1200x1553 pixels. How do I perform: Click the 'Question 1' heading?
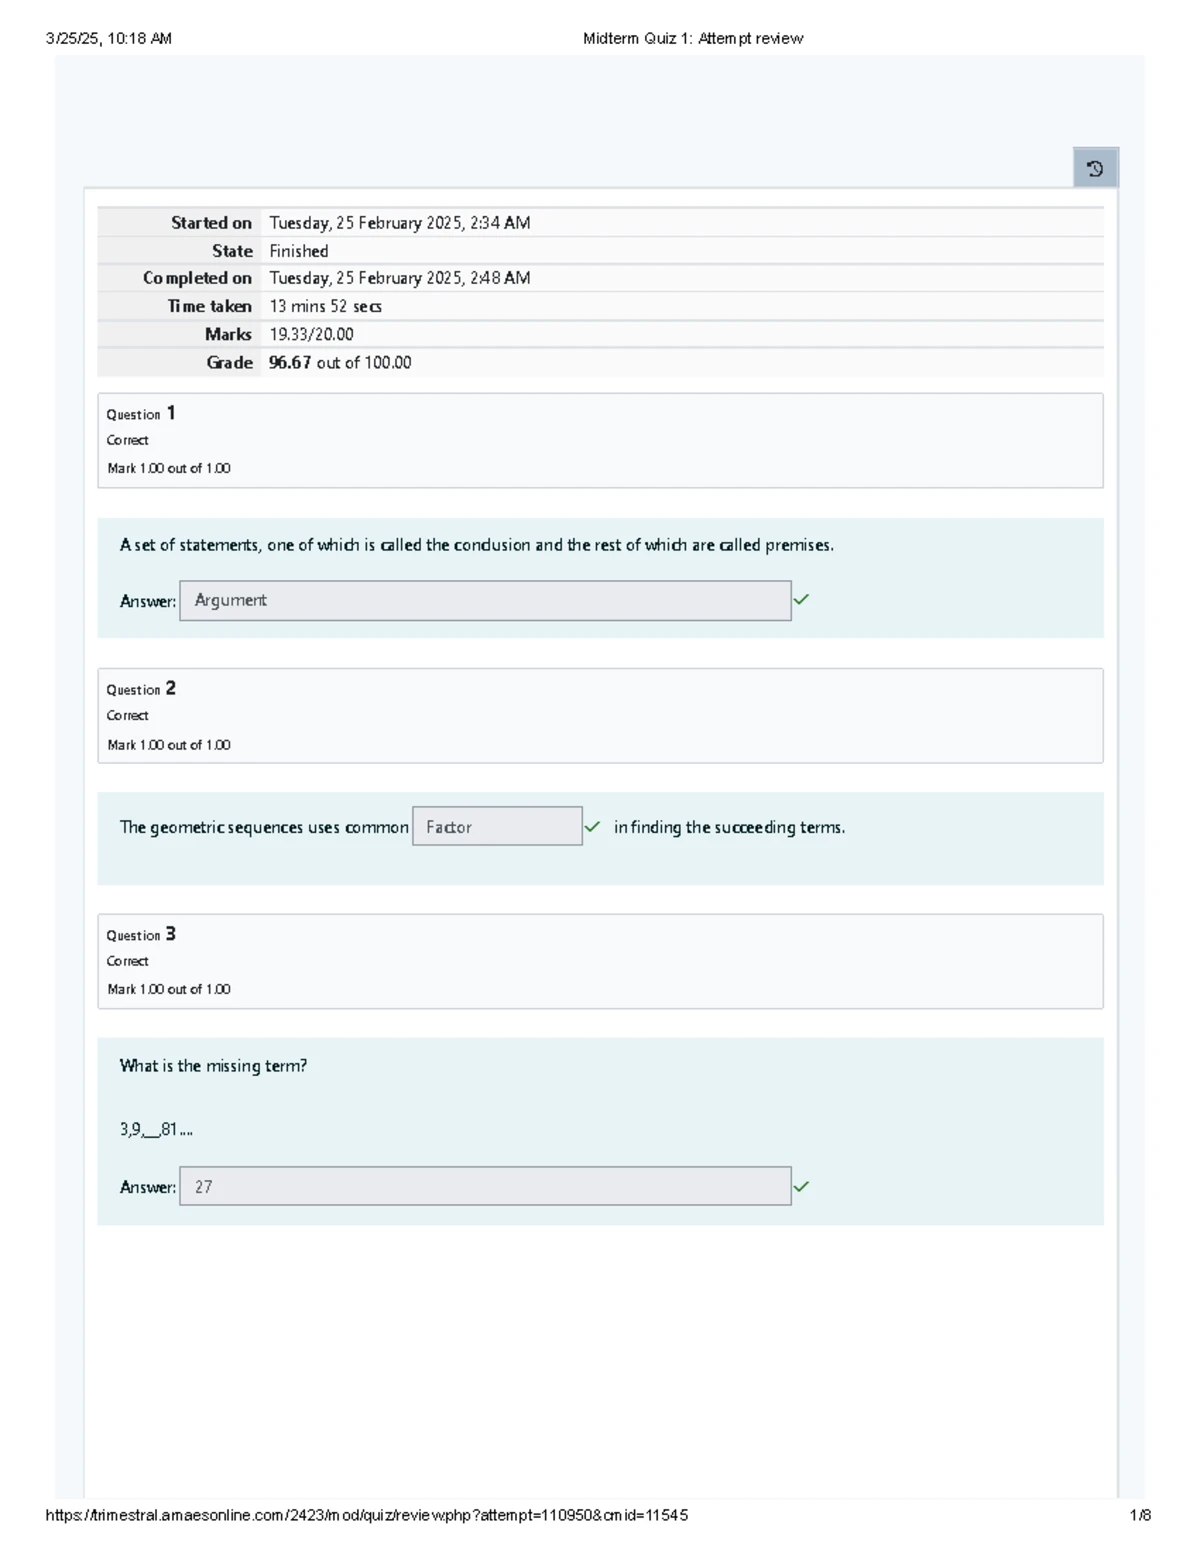(141, 413)
